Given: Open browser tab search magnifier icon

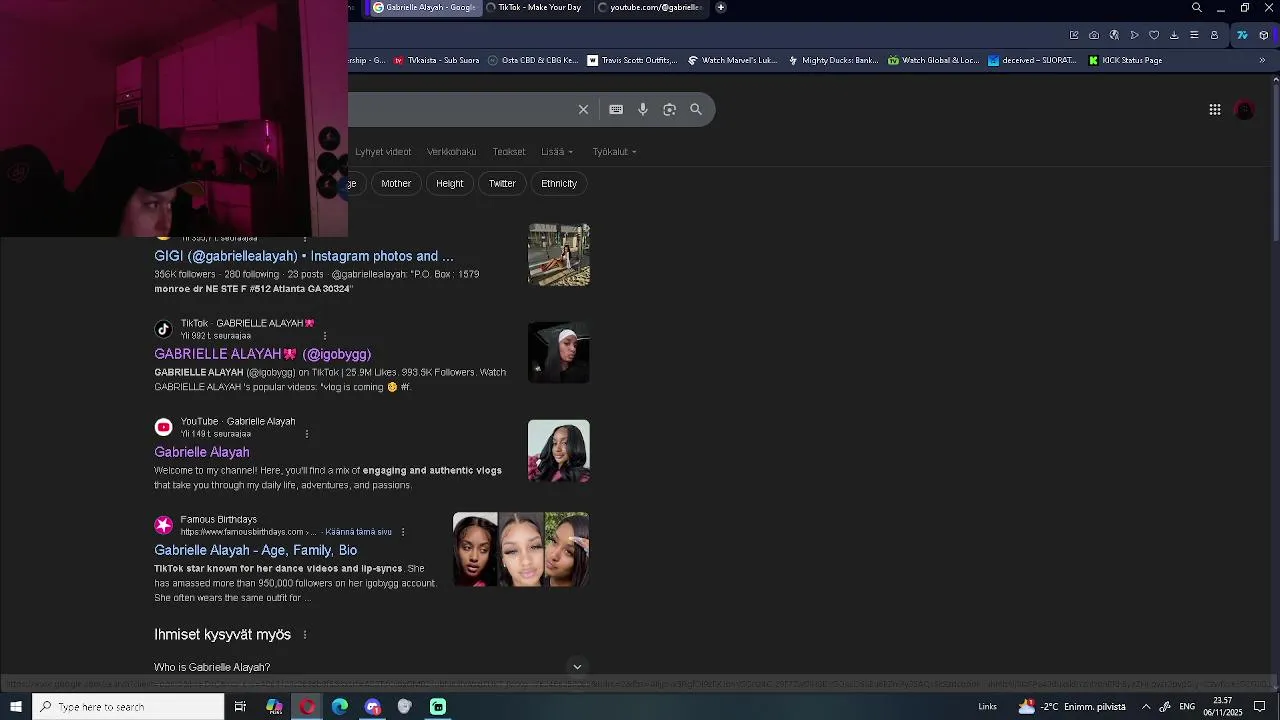Looking at the screenshot, I should 1197,8.
